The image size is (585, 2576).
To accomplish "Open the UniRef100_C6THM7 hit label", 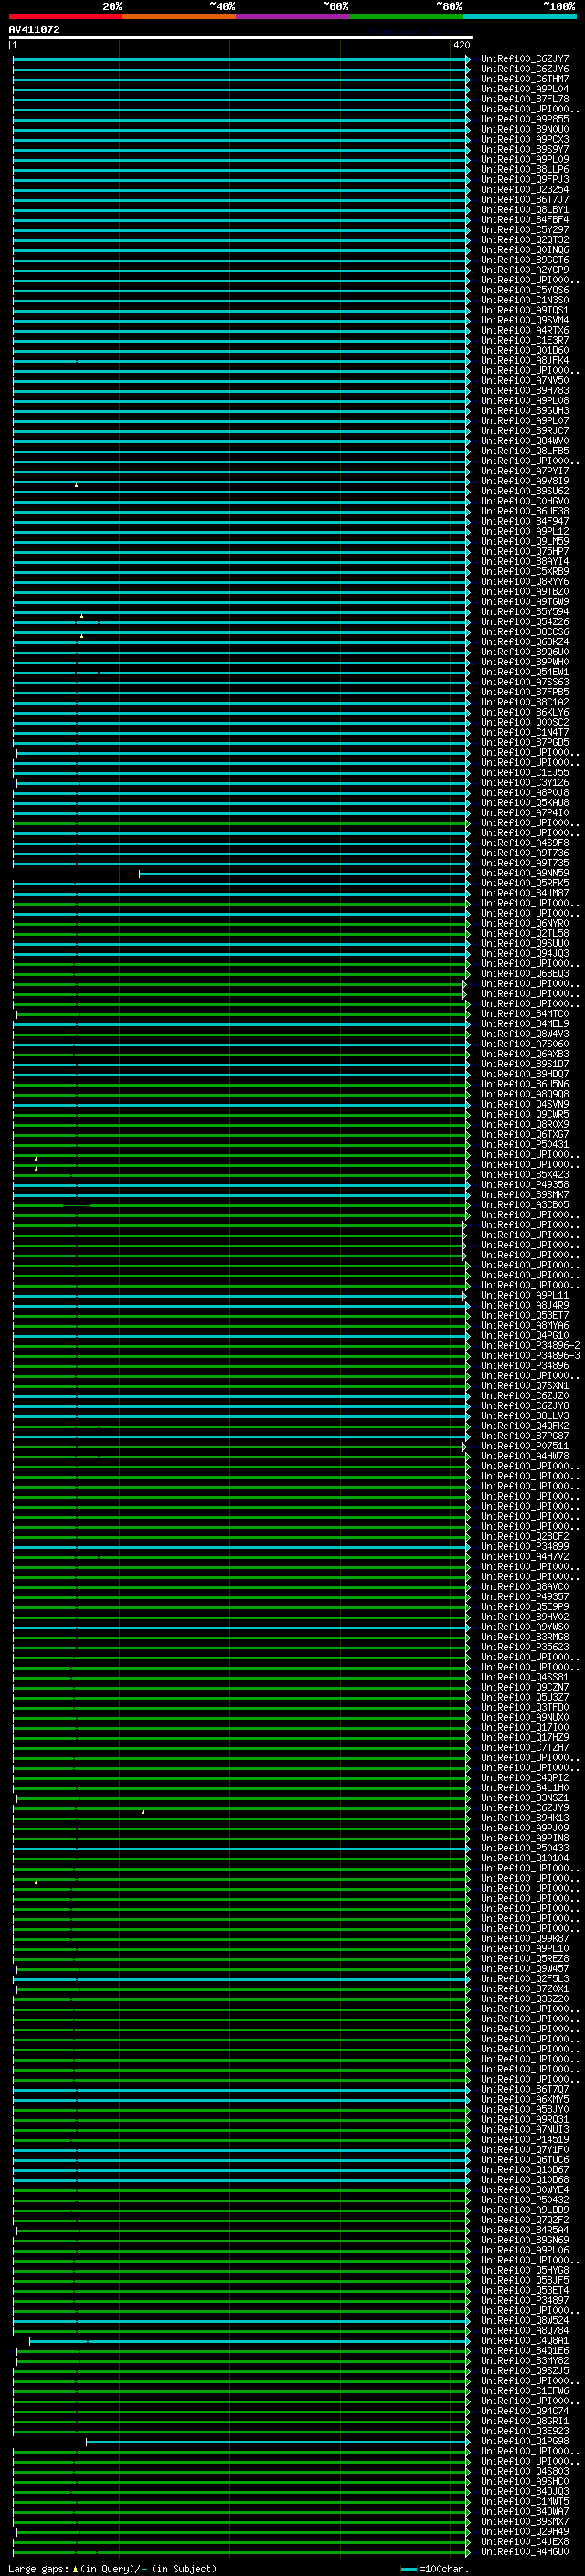I will coord(524,79).
